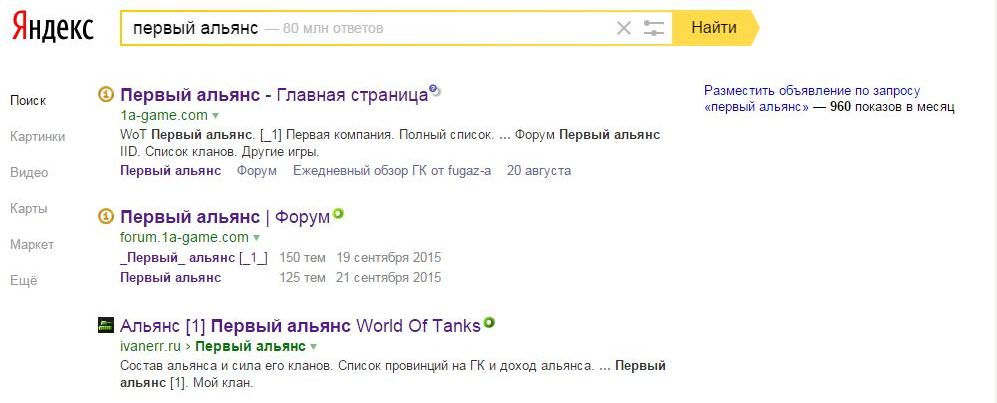Click 150 тем text
Image resolution: width=997 pixels, height=403 pixels.
pos(303,257)
